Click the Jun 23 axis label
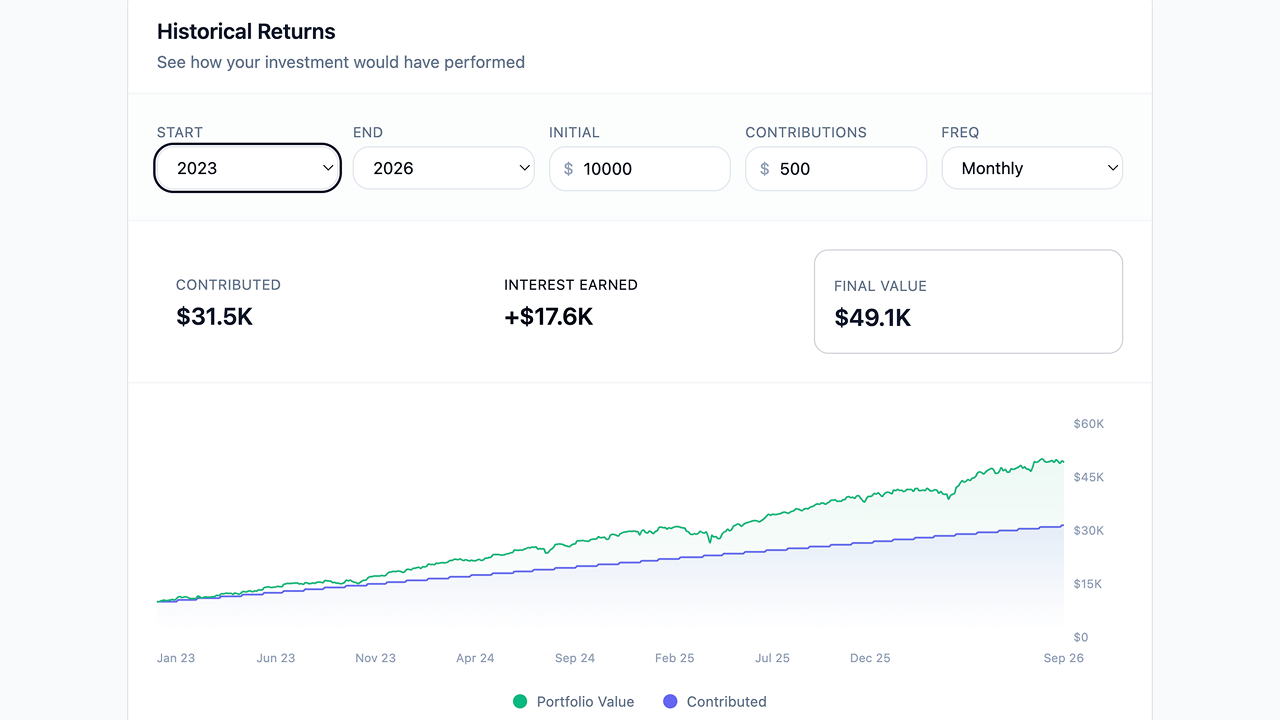 point(276,658)
